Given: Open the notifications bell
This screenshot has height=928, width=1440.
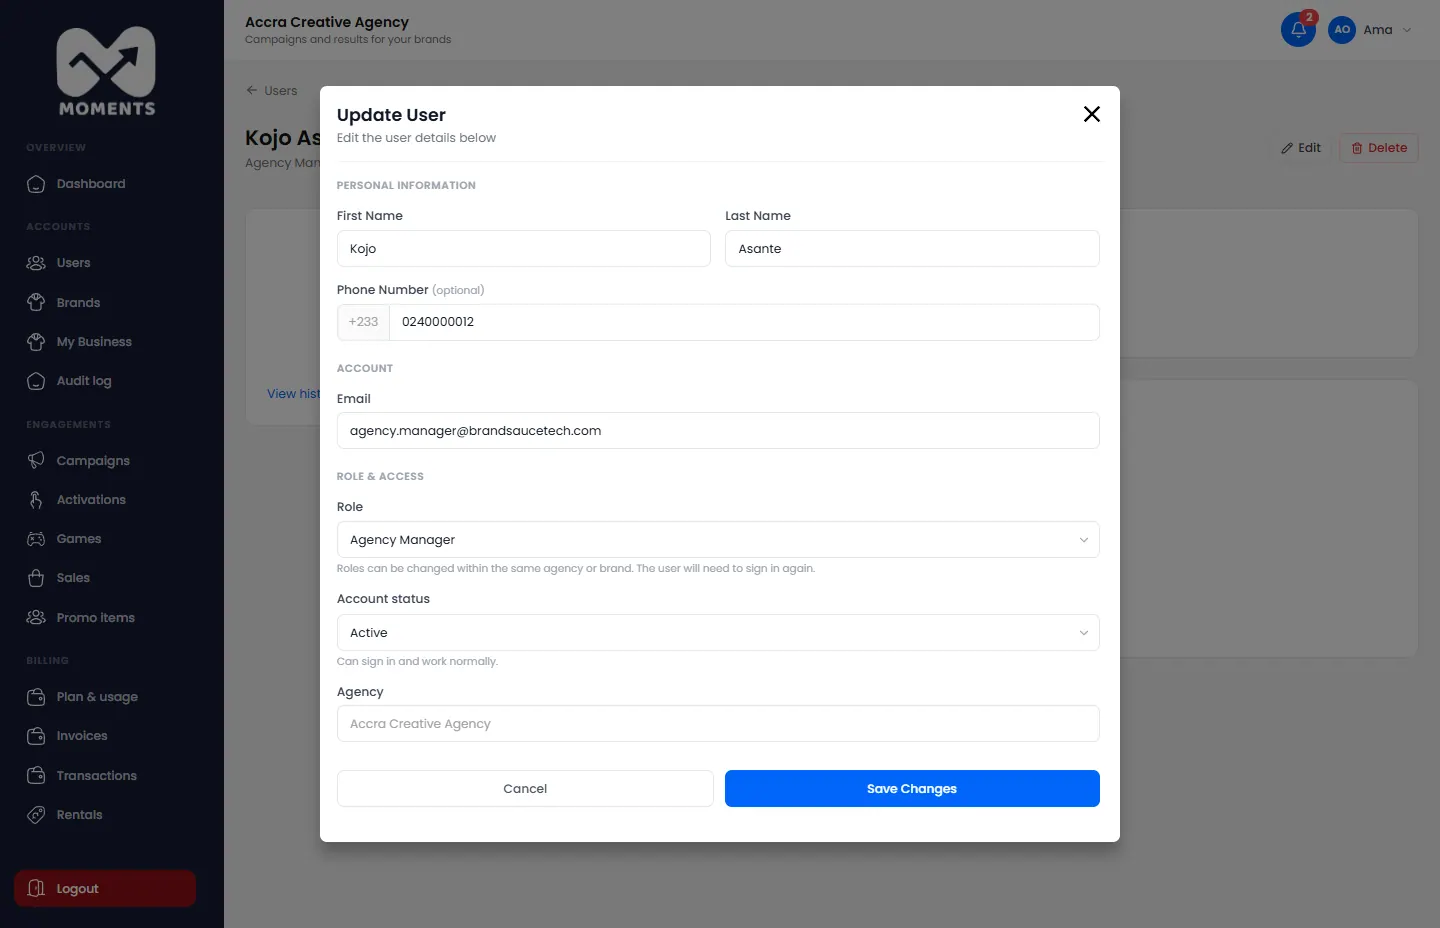Looking at the screenshot, I should click(x=1298, y=30).
